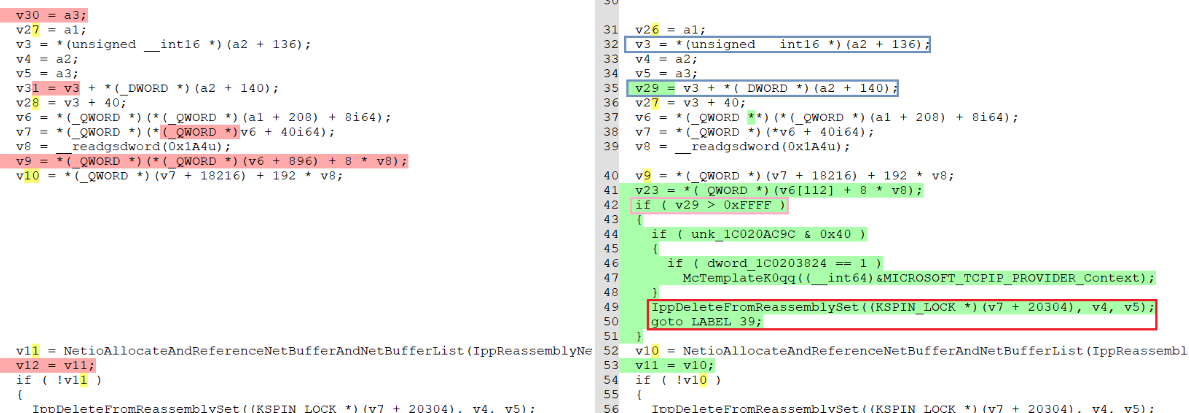Click line number 32 in the right gutter
1189x413 pixels.
click(609, 45)
